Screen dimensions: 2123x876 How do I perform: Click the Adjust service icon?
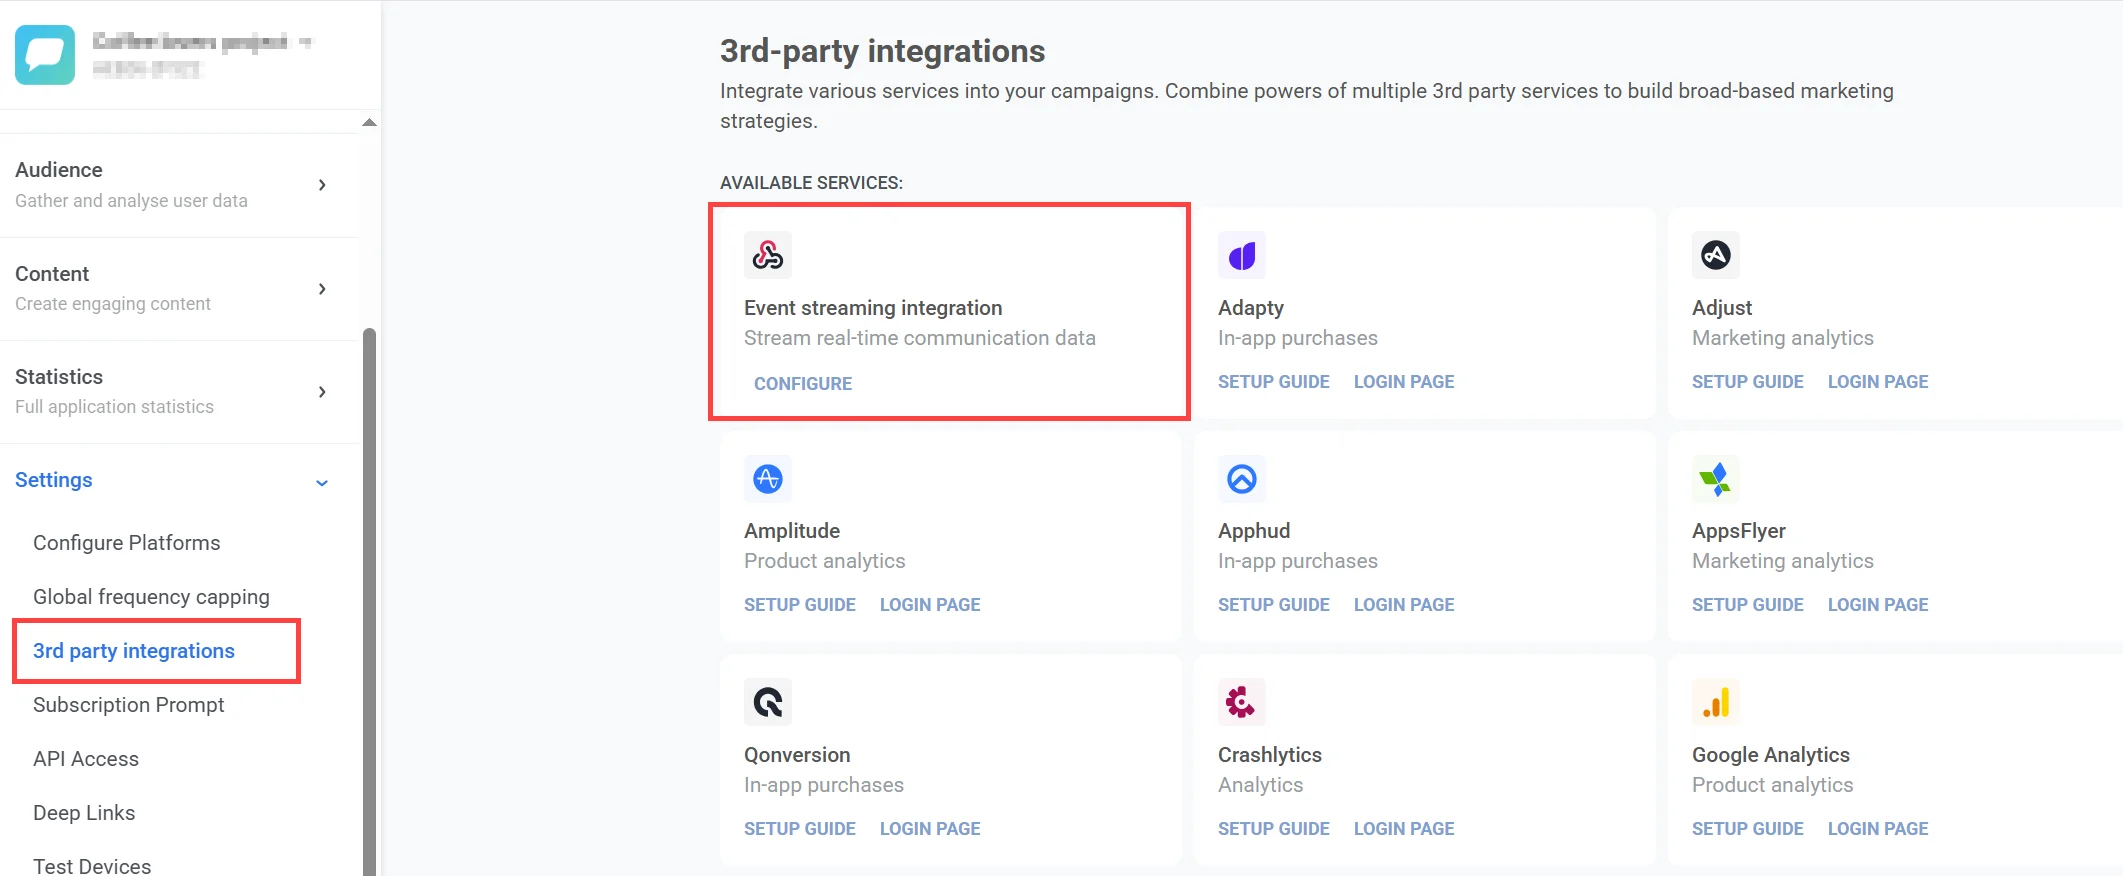pos(1716,255)
